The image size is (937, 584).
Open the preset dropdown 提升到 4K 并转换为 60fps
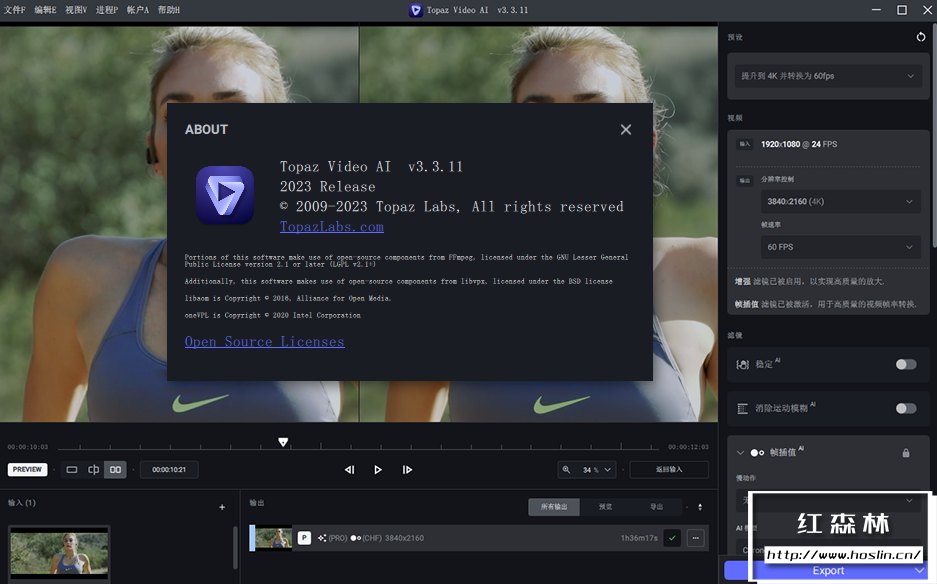pos(828,76)
